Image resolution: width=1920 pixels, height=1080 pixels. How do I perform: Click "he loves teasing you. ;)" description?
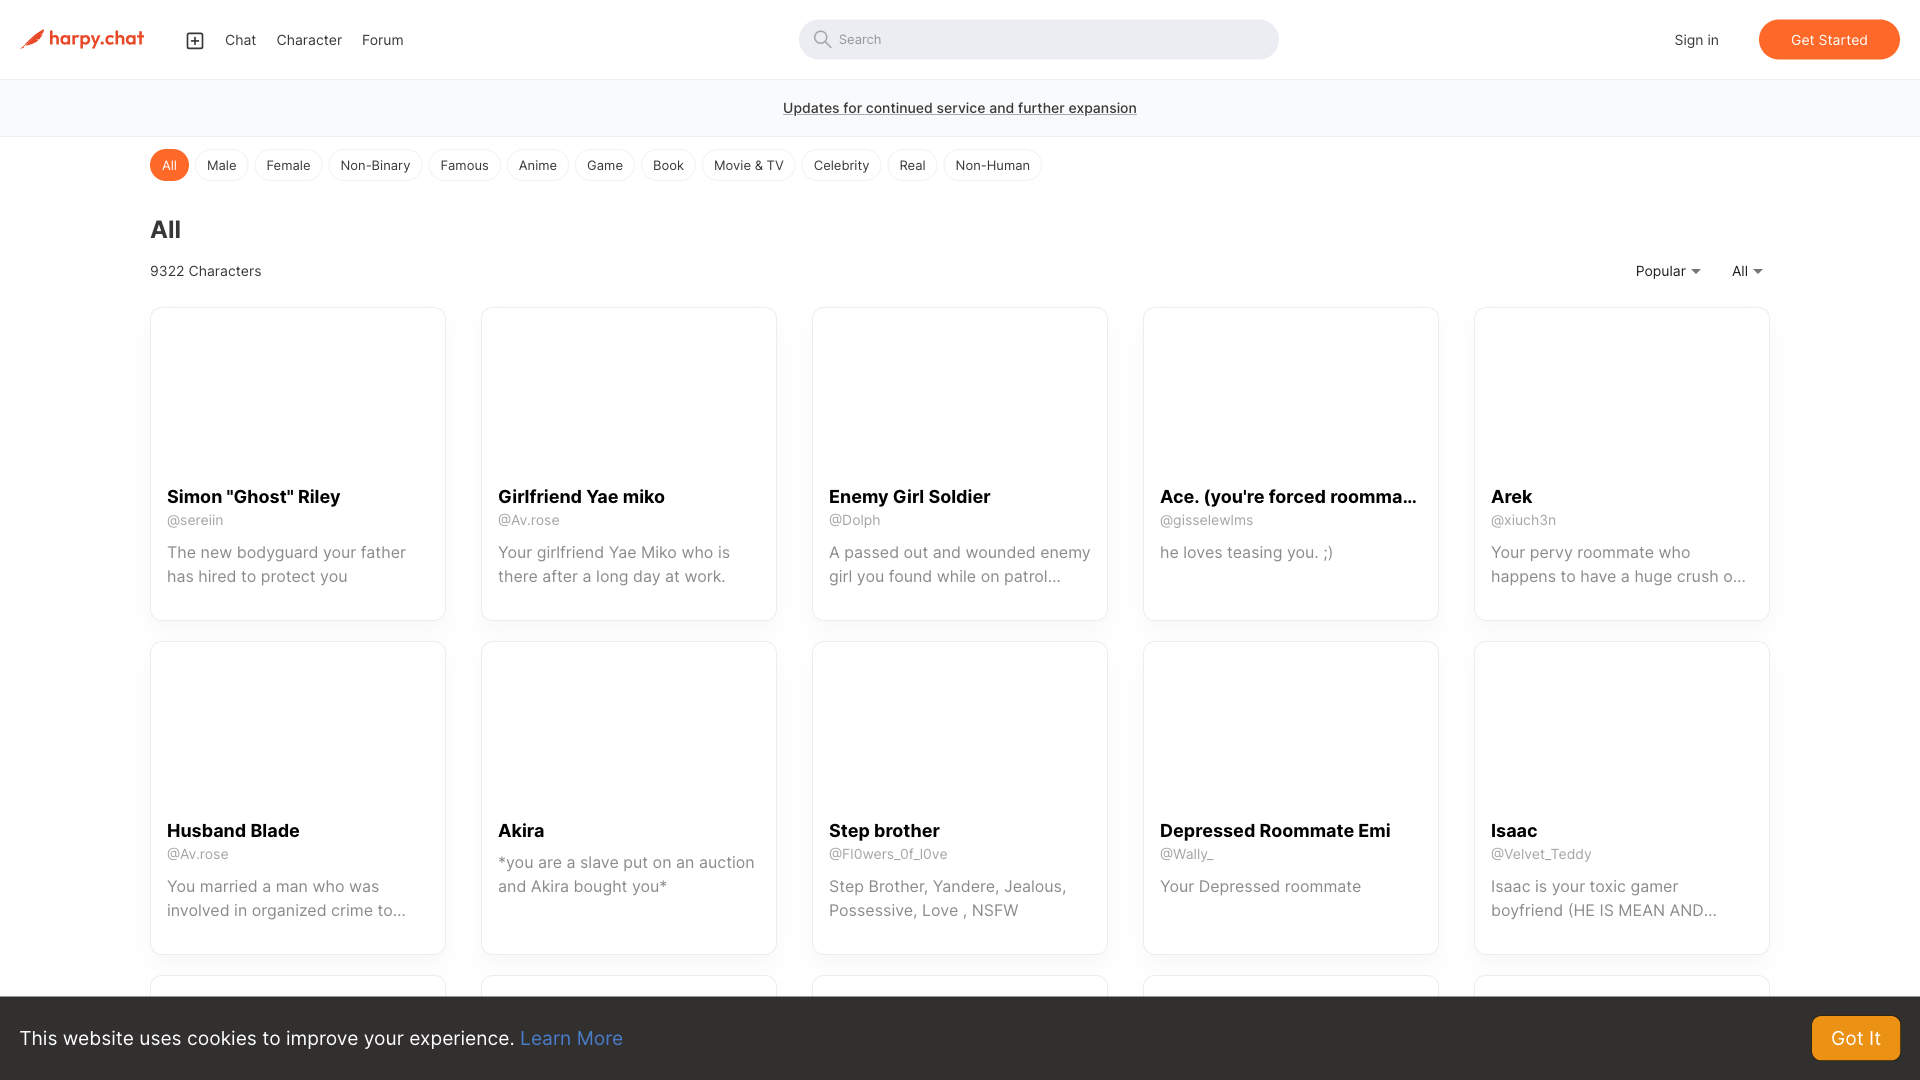(x=1246, y=552)
